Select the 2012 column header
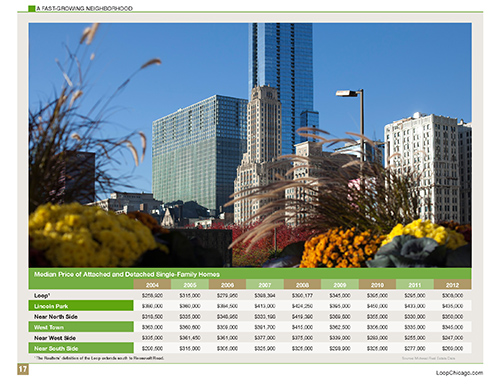Image resolution: width=500 pixels, height=386 pixels. click(x=452, y=285)
